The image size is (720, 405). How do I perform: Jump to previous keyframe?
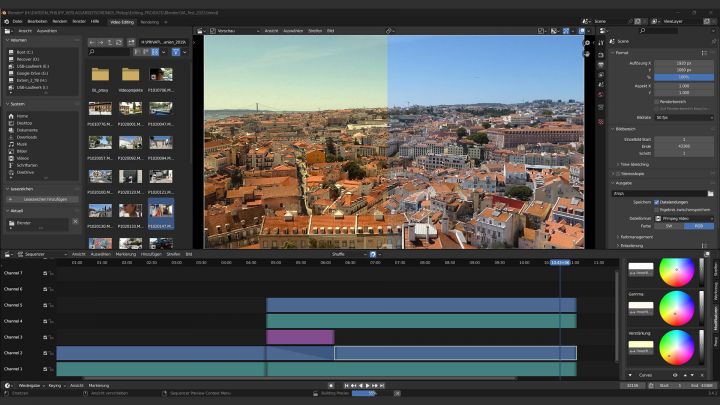coord(354,386)
